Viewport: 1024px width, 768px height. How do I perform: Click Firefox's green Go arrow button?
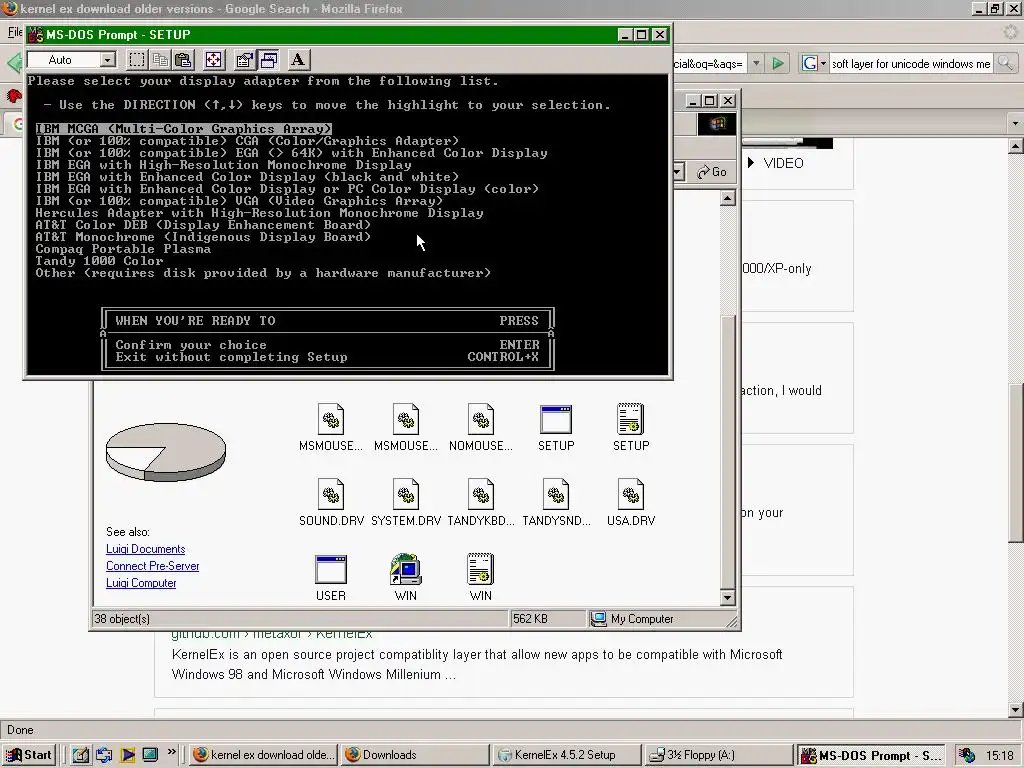778,63
